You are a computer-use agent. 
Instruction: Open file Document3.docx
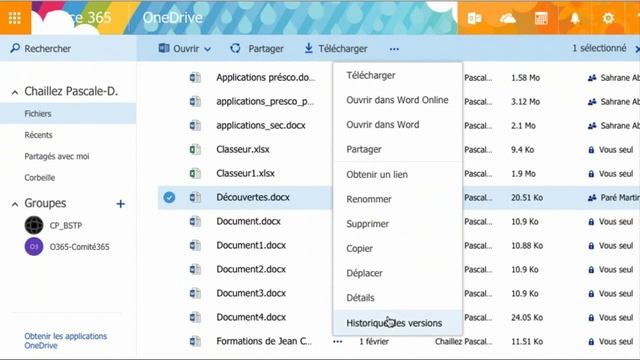click(251, 293)
